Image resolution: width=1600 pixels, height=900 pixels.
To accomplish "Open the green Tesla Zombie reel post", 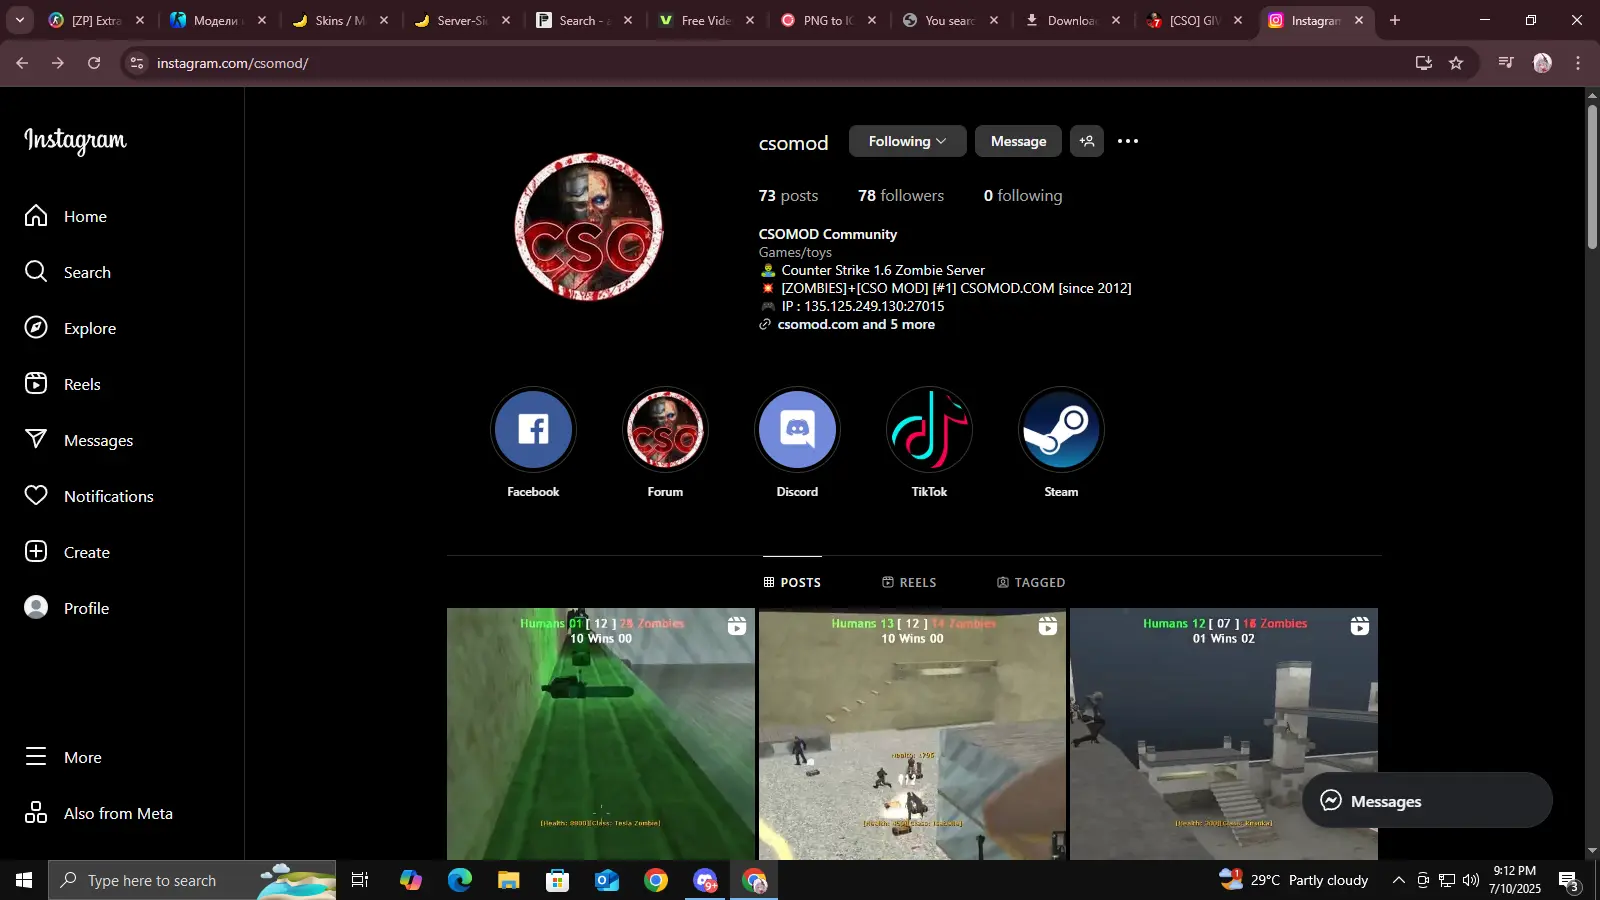I will [601, 734].
